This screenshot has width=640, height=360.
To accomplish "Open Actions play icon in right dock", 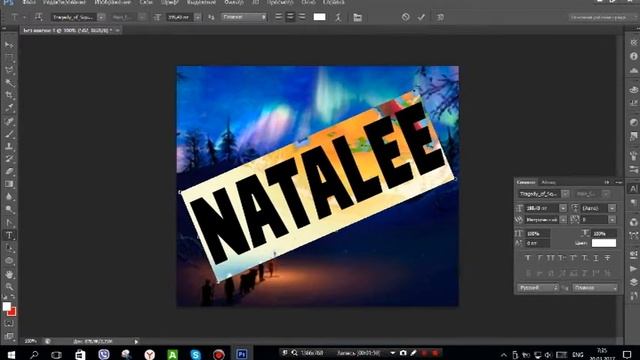I will (x=633, y=269).
